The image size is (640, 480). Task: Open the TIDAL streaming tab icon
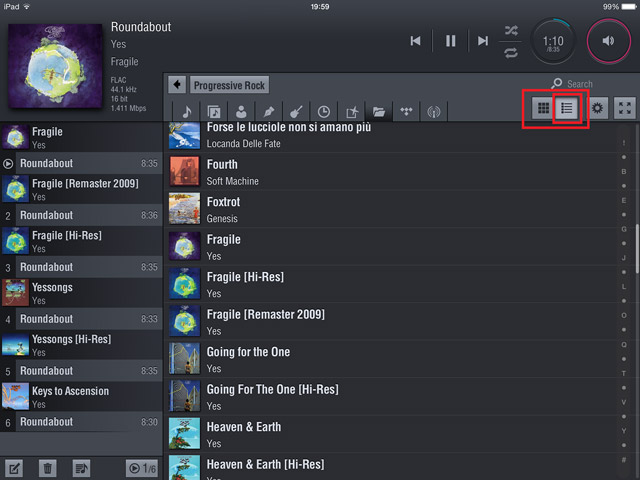[x=406, y=111]
